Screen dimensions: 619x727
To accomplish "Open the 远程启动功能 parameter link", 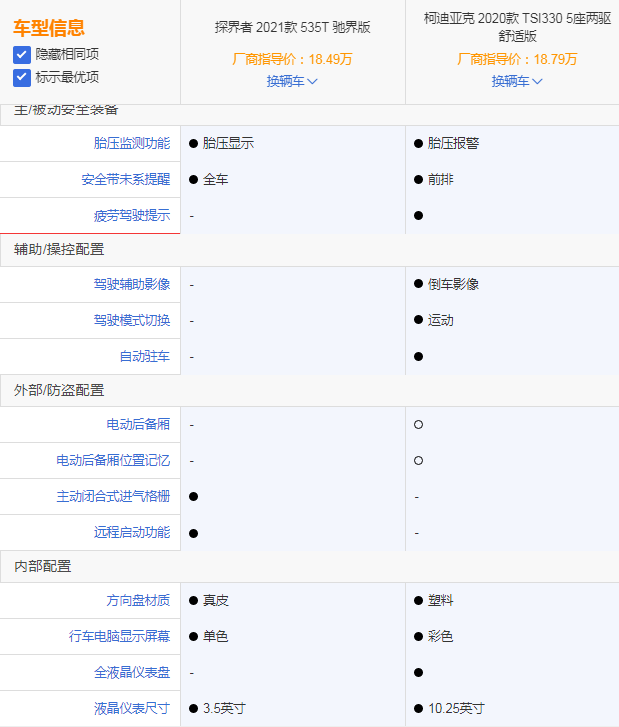I will (132, 532).
